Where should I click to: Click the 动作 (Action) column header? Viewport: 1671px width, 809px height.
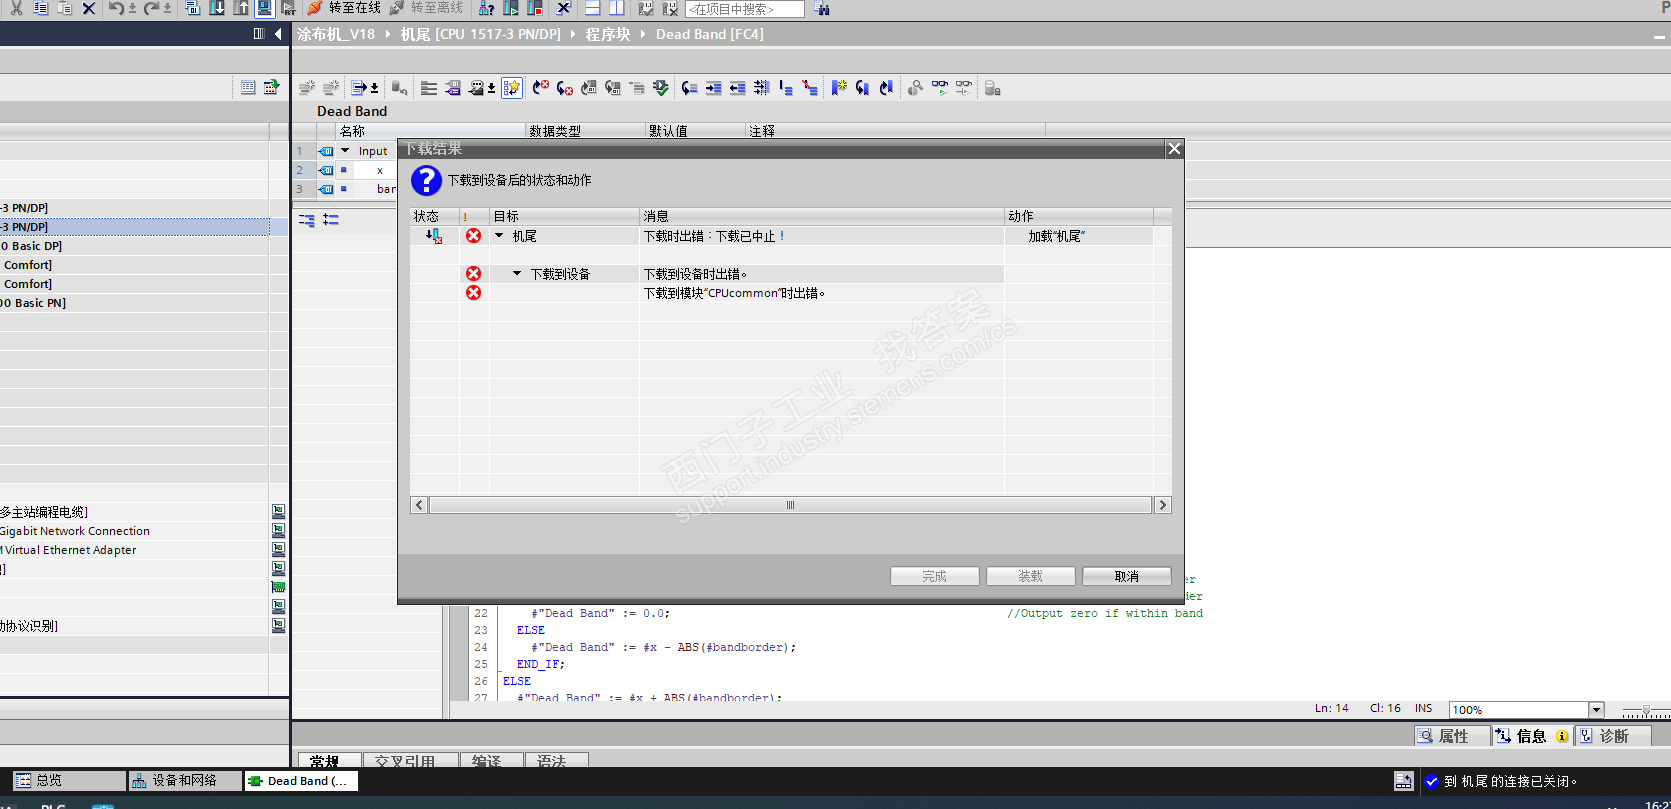pos(1079,216)
